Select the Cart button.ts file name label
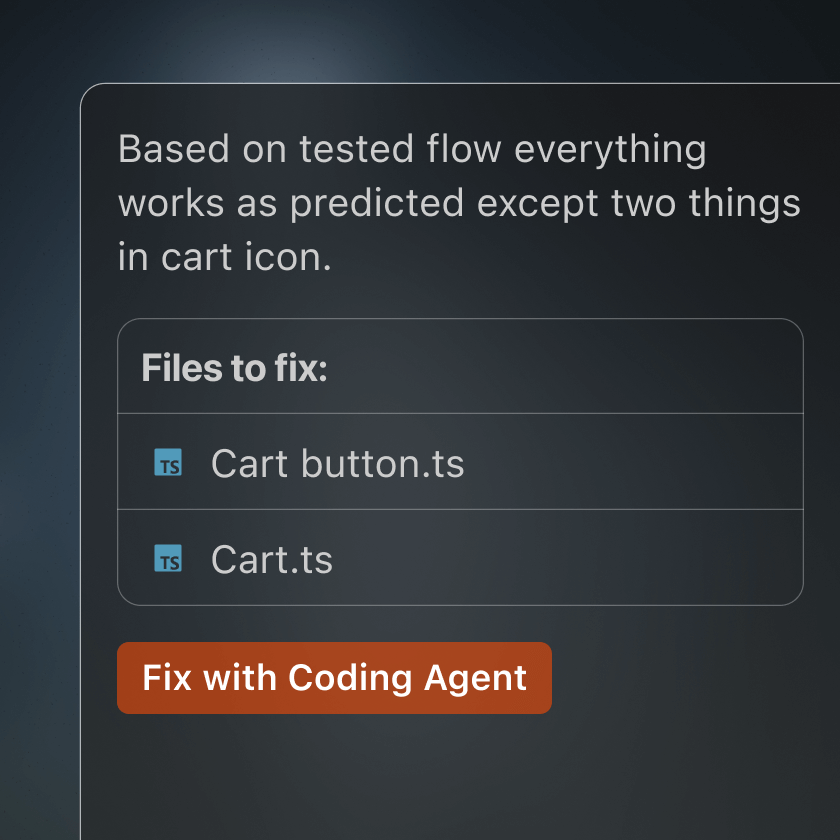 [337, 464]
